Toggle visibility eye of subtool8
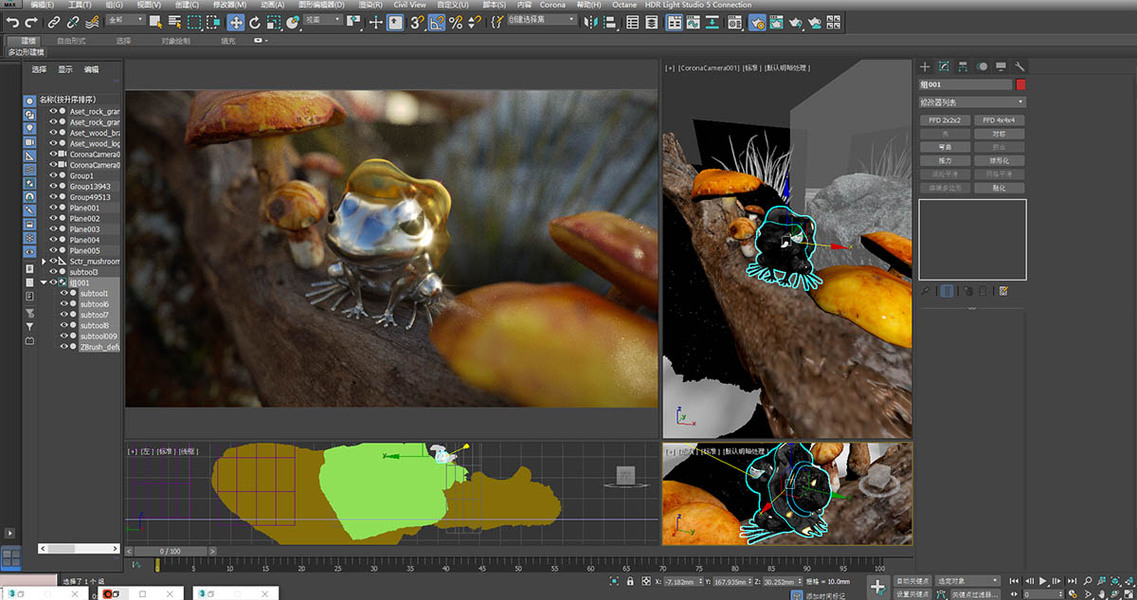Viewport: 1137px width, 600px height. [64, 325]
